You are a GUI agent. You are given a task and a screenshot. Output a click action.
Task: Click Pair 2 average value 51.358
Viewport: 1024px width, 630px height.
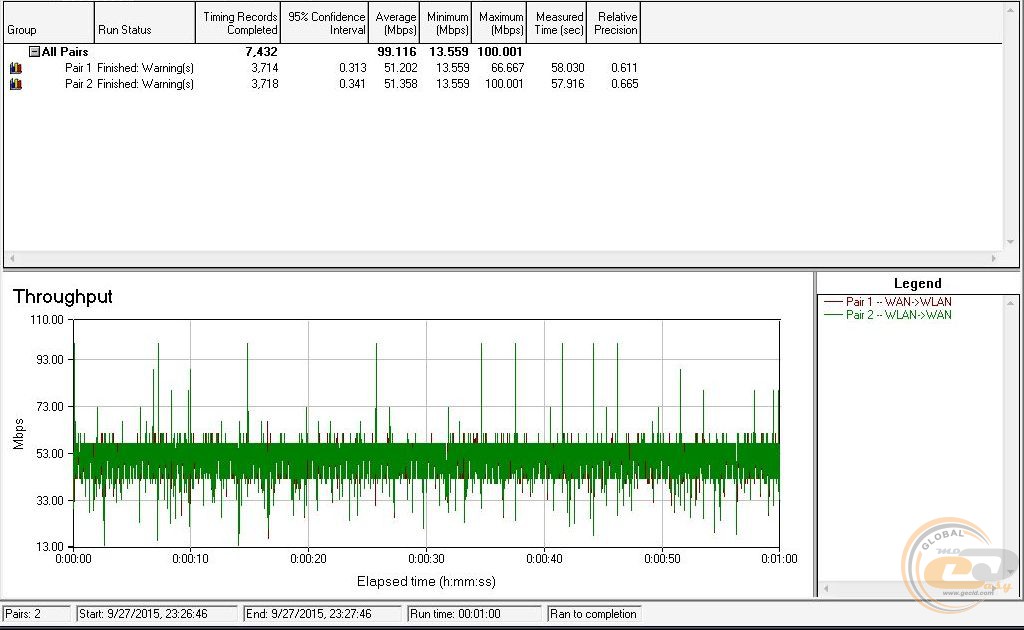pos(400,84)
